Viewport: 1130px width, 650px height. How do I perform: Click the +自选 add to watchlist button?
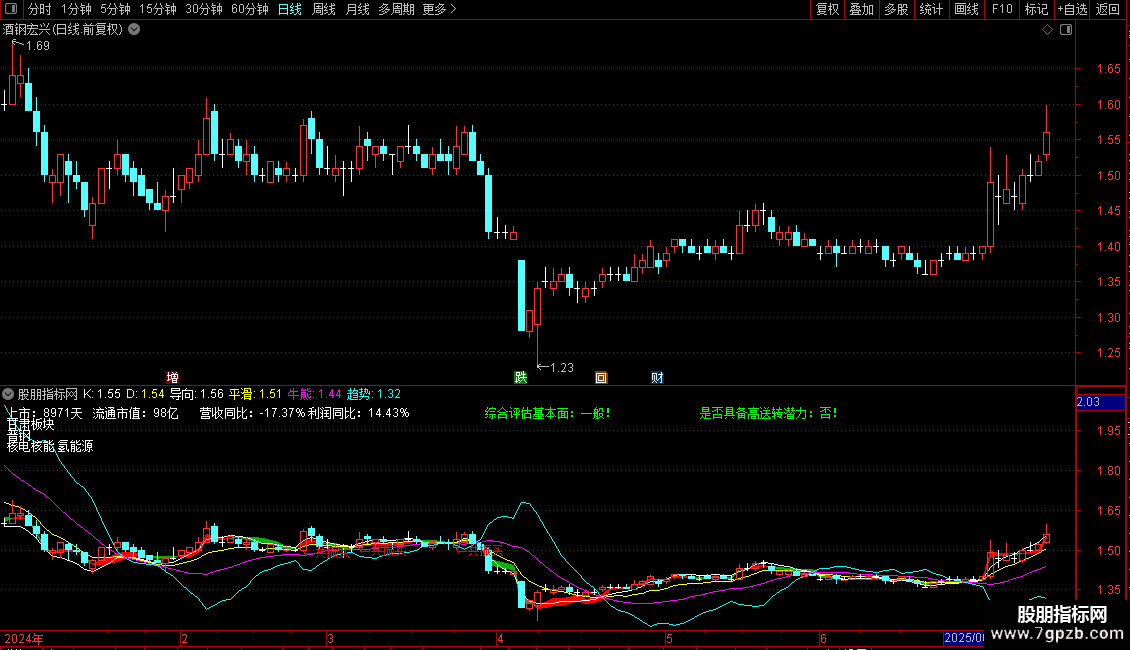1071,9
